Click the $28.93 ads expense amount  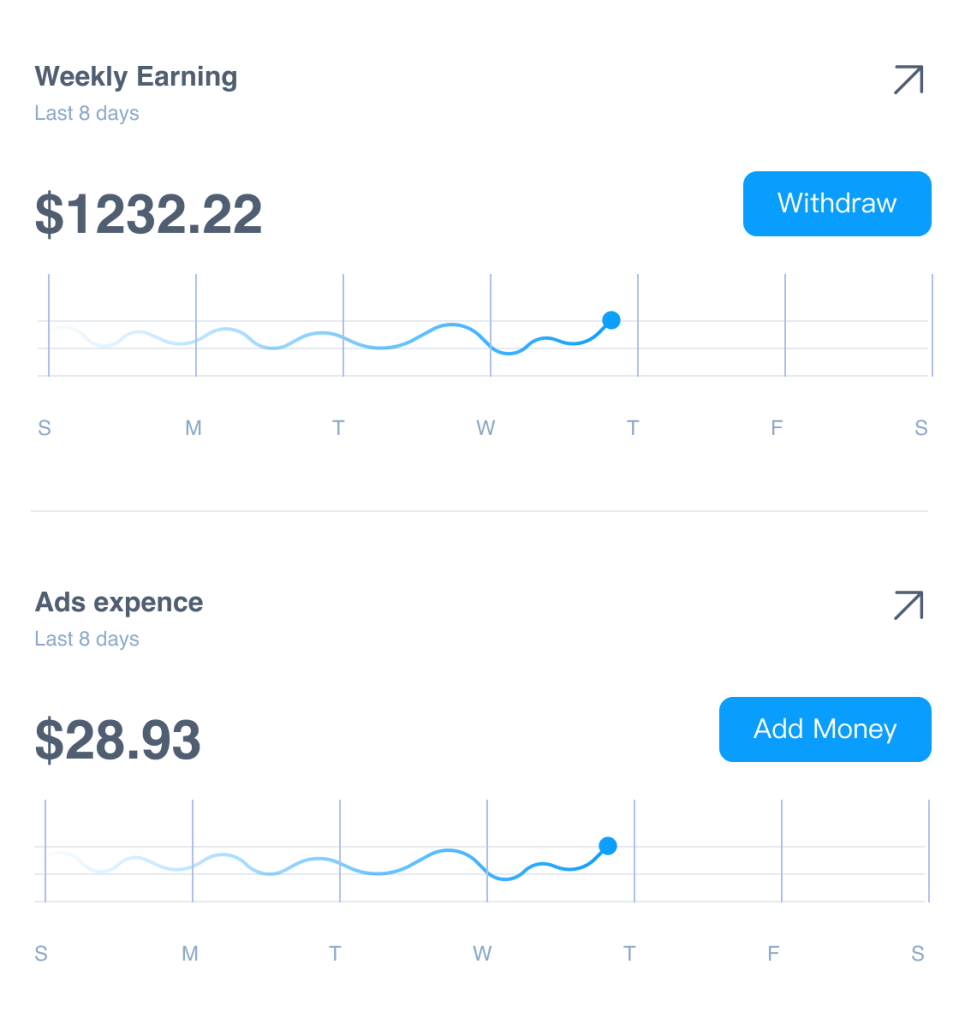[118, 739]
